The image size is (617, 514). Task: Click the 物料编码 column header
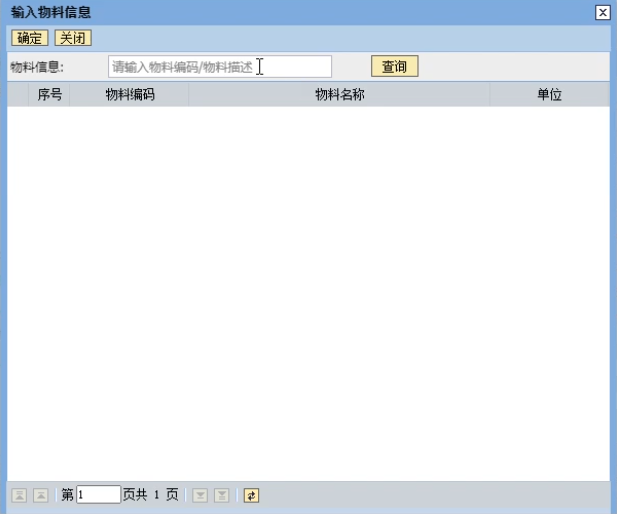tap(129, 95)
